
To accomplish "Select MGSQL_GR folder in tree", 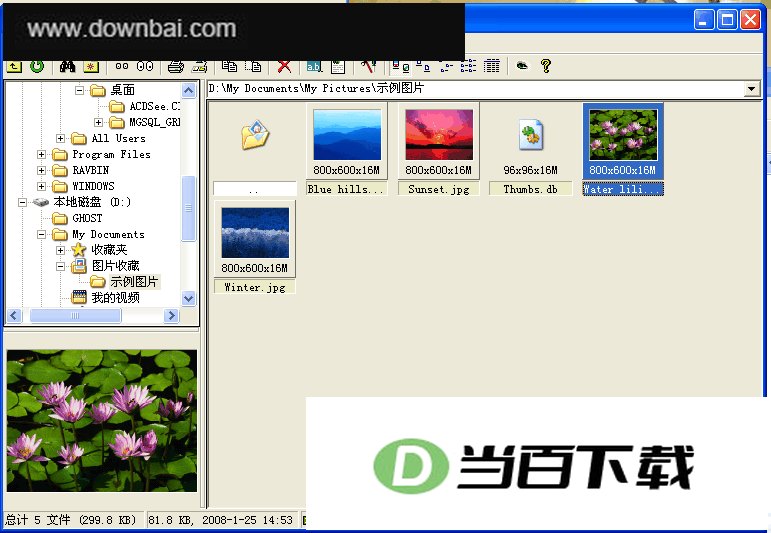I will (154, 122).
